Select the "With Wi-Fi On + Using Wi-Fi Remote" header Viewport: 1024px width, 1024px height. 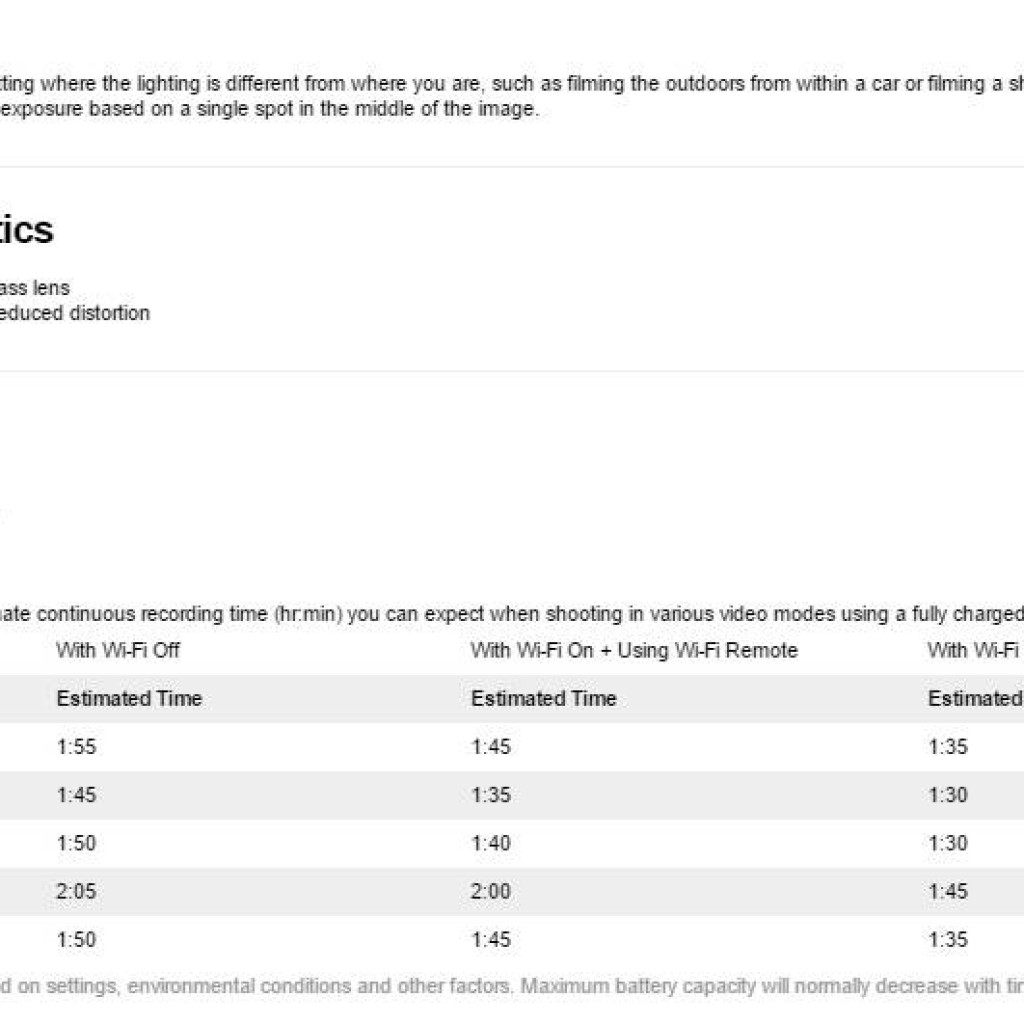634,650
